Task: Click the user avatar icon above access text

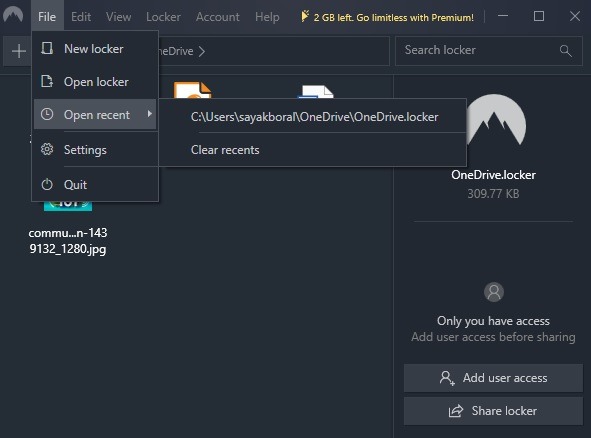Action: pos(494,292)
